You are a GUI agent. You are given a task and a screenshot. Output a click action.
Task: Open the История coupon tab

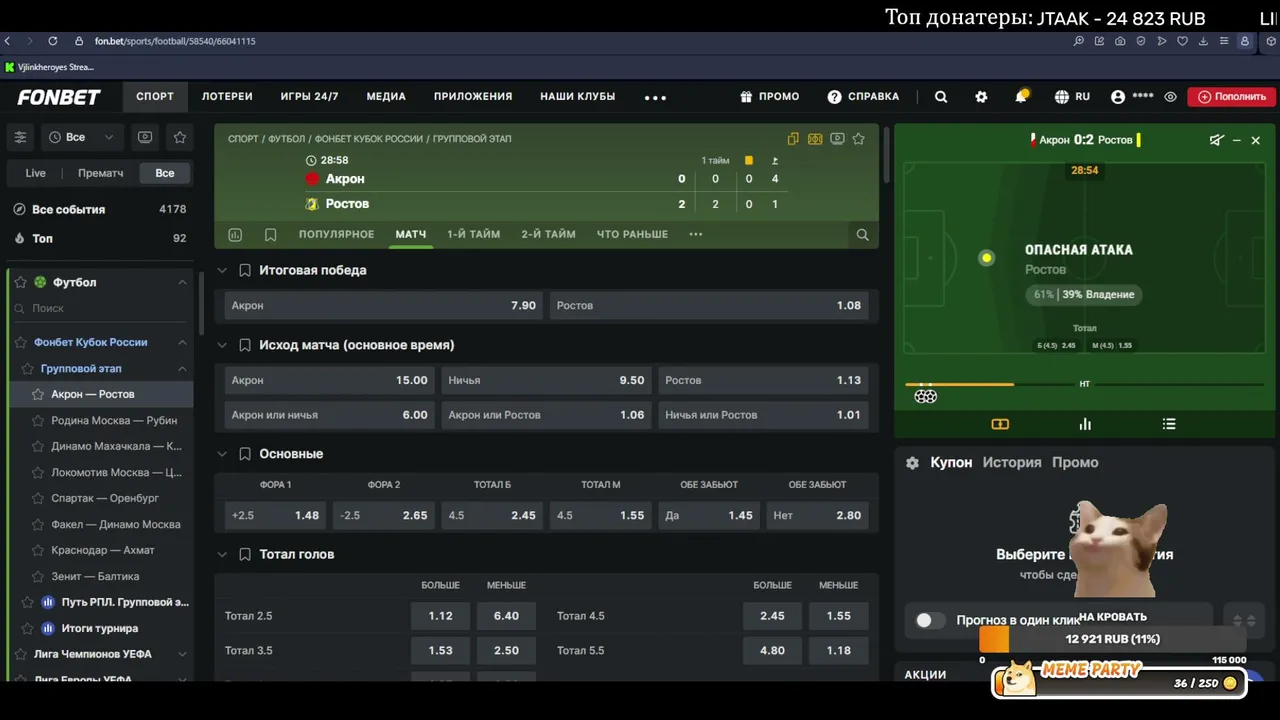[x=1011, y=463]
